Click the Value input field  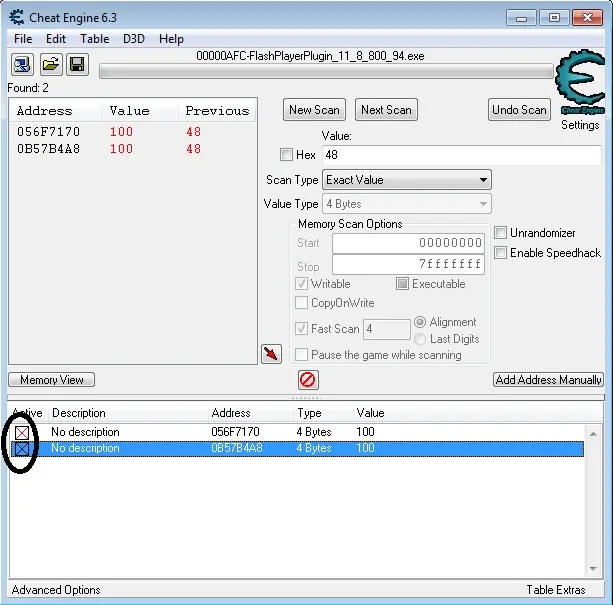pyautogui.click(x=462, y=155)
